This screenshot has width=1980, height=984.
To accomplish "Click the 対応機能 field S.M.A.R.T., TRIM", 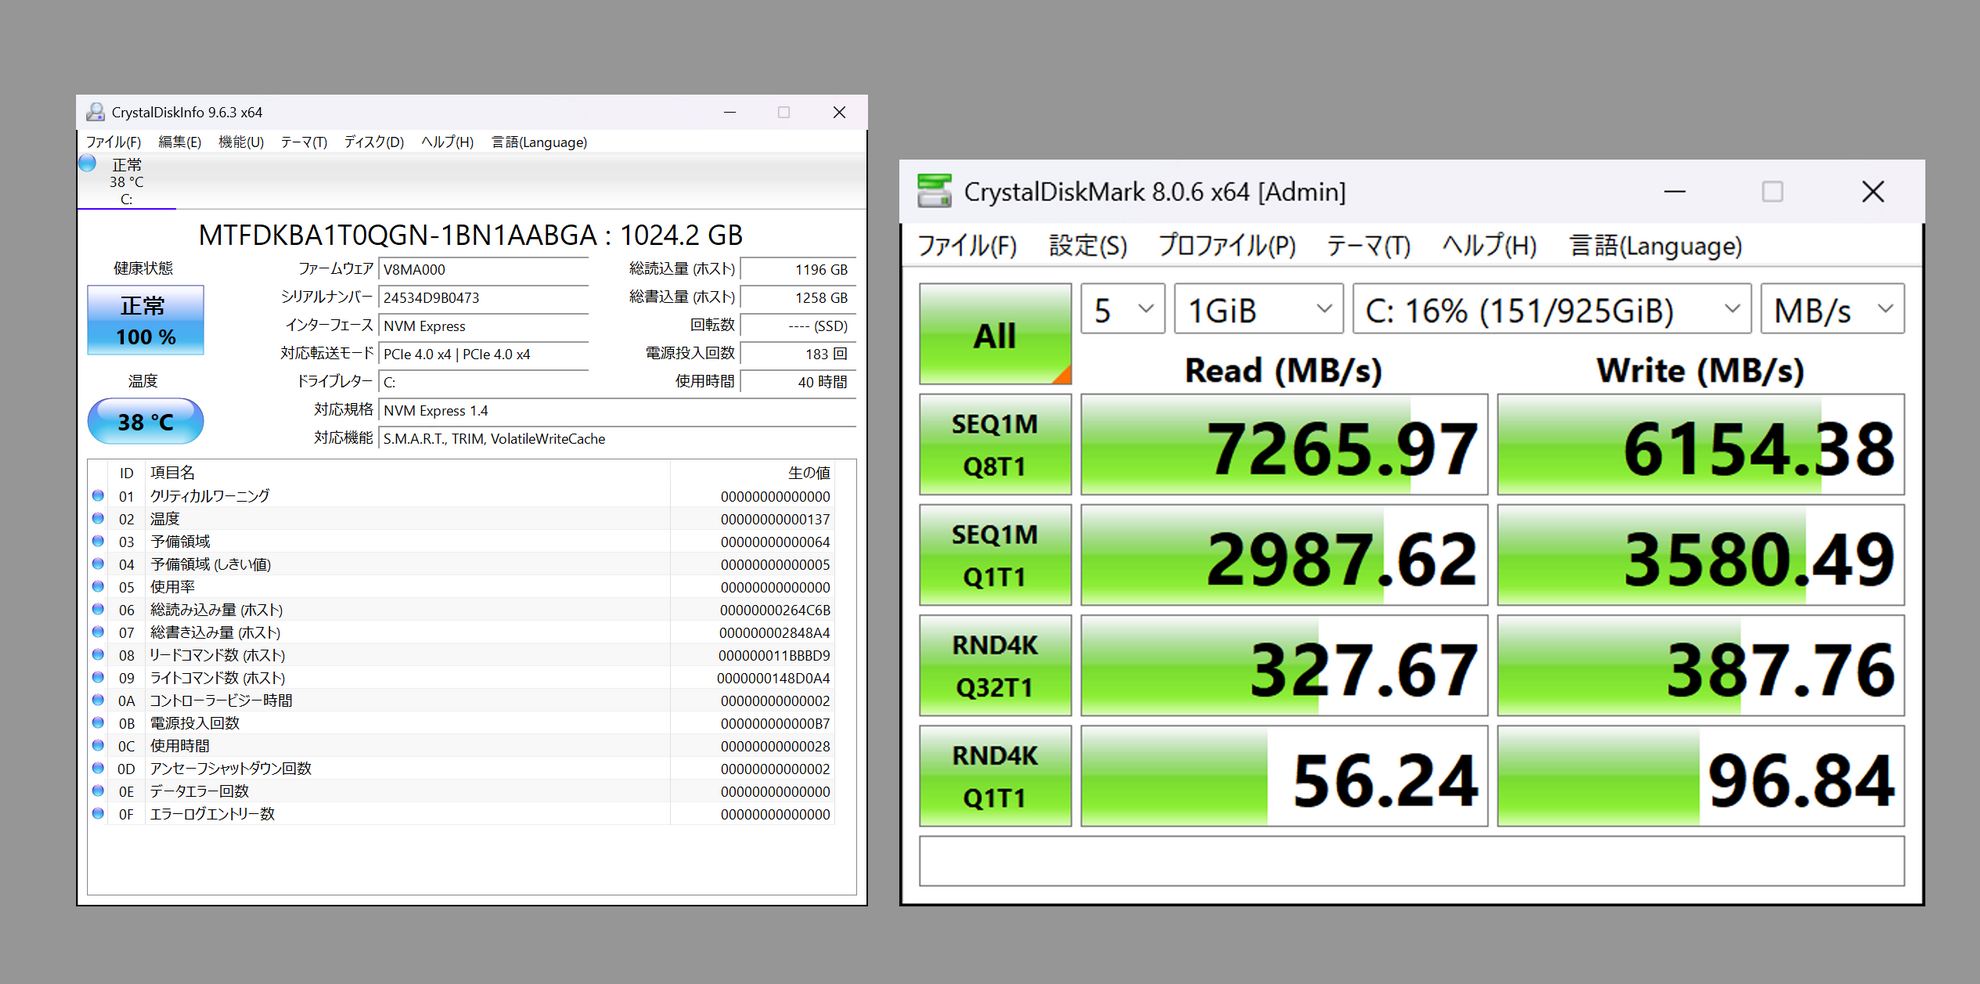I will coord(618,438).
